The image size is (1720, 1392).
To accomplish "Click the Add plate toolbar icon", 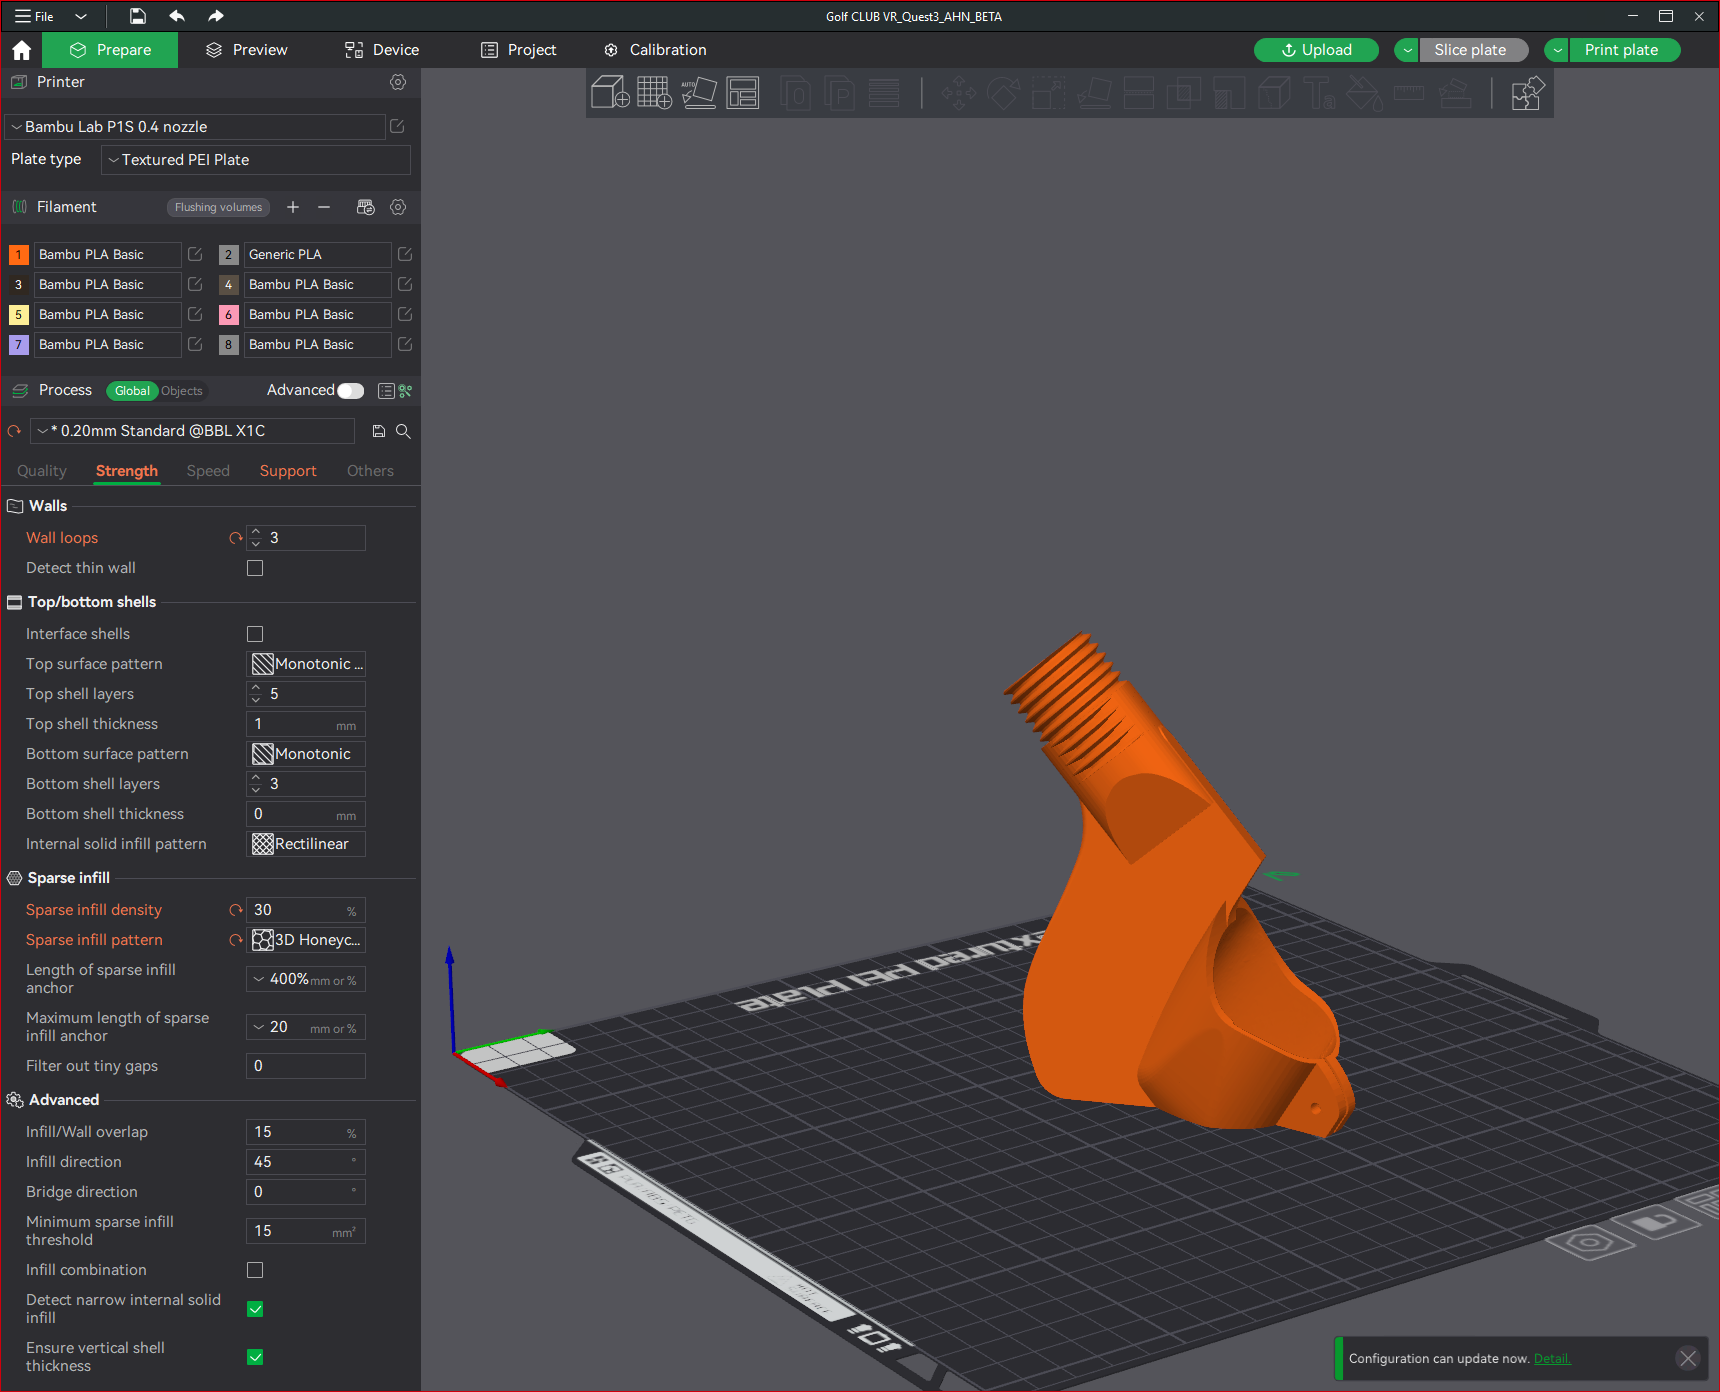I will 654,93.
